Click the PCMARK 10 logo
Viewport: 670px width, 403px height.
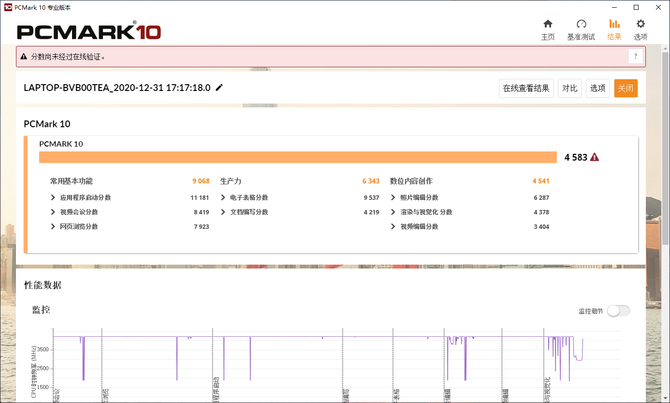(x=88, y=31)
